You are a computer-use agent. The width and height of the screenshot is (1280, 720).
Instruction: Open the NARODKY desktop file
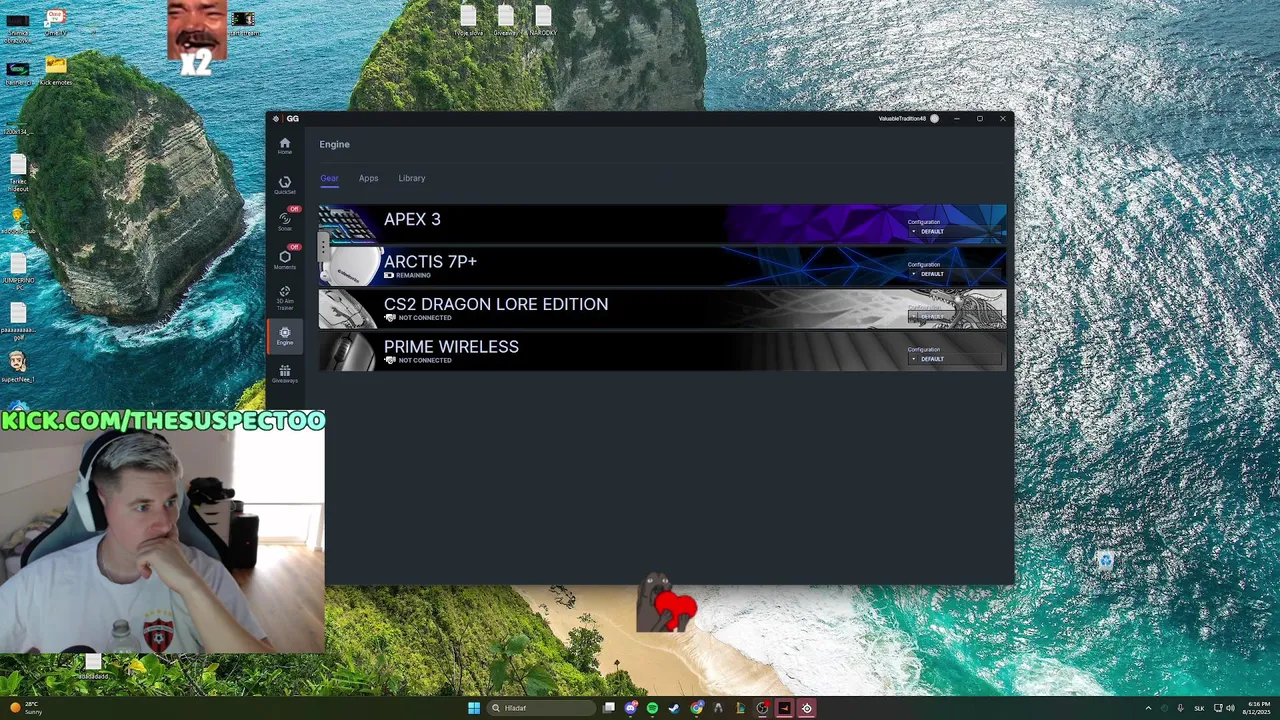click(x=543, y=20)
